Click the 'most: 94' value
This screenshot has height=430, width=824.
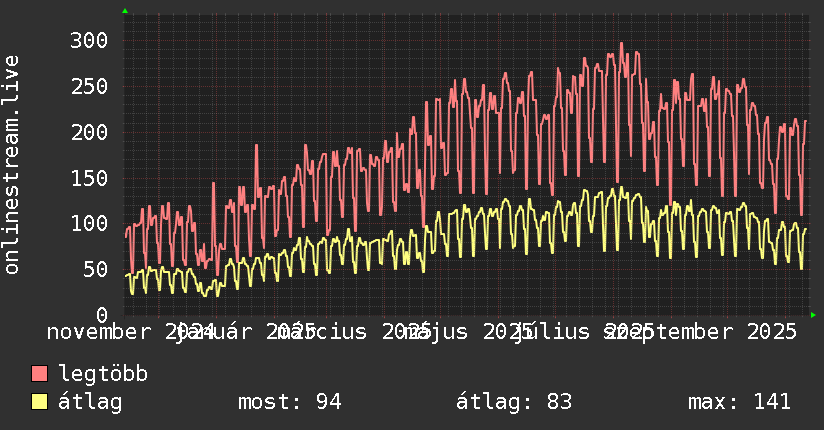[x=290, y=402]
